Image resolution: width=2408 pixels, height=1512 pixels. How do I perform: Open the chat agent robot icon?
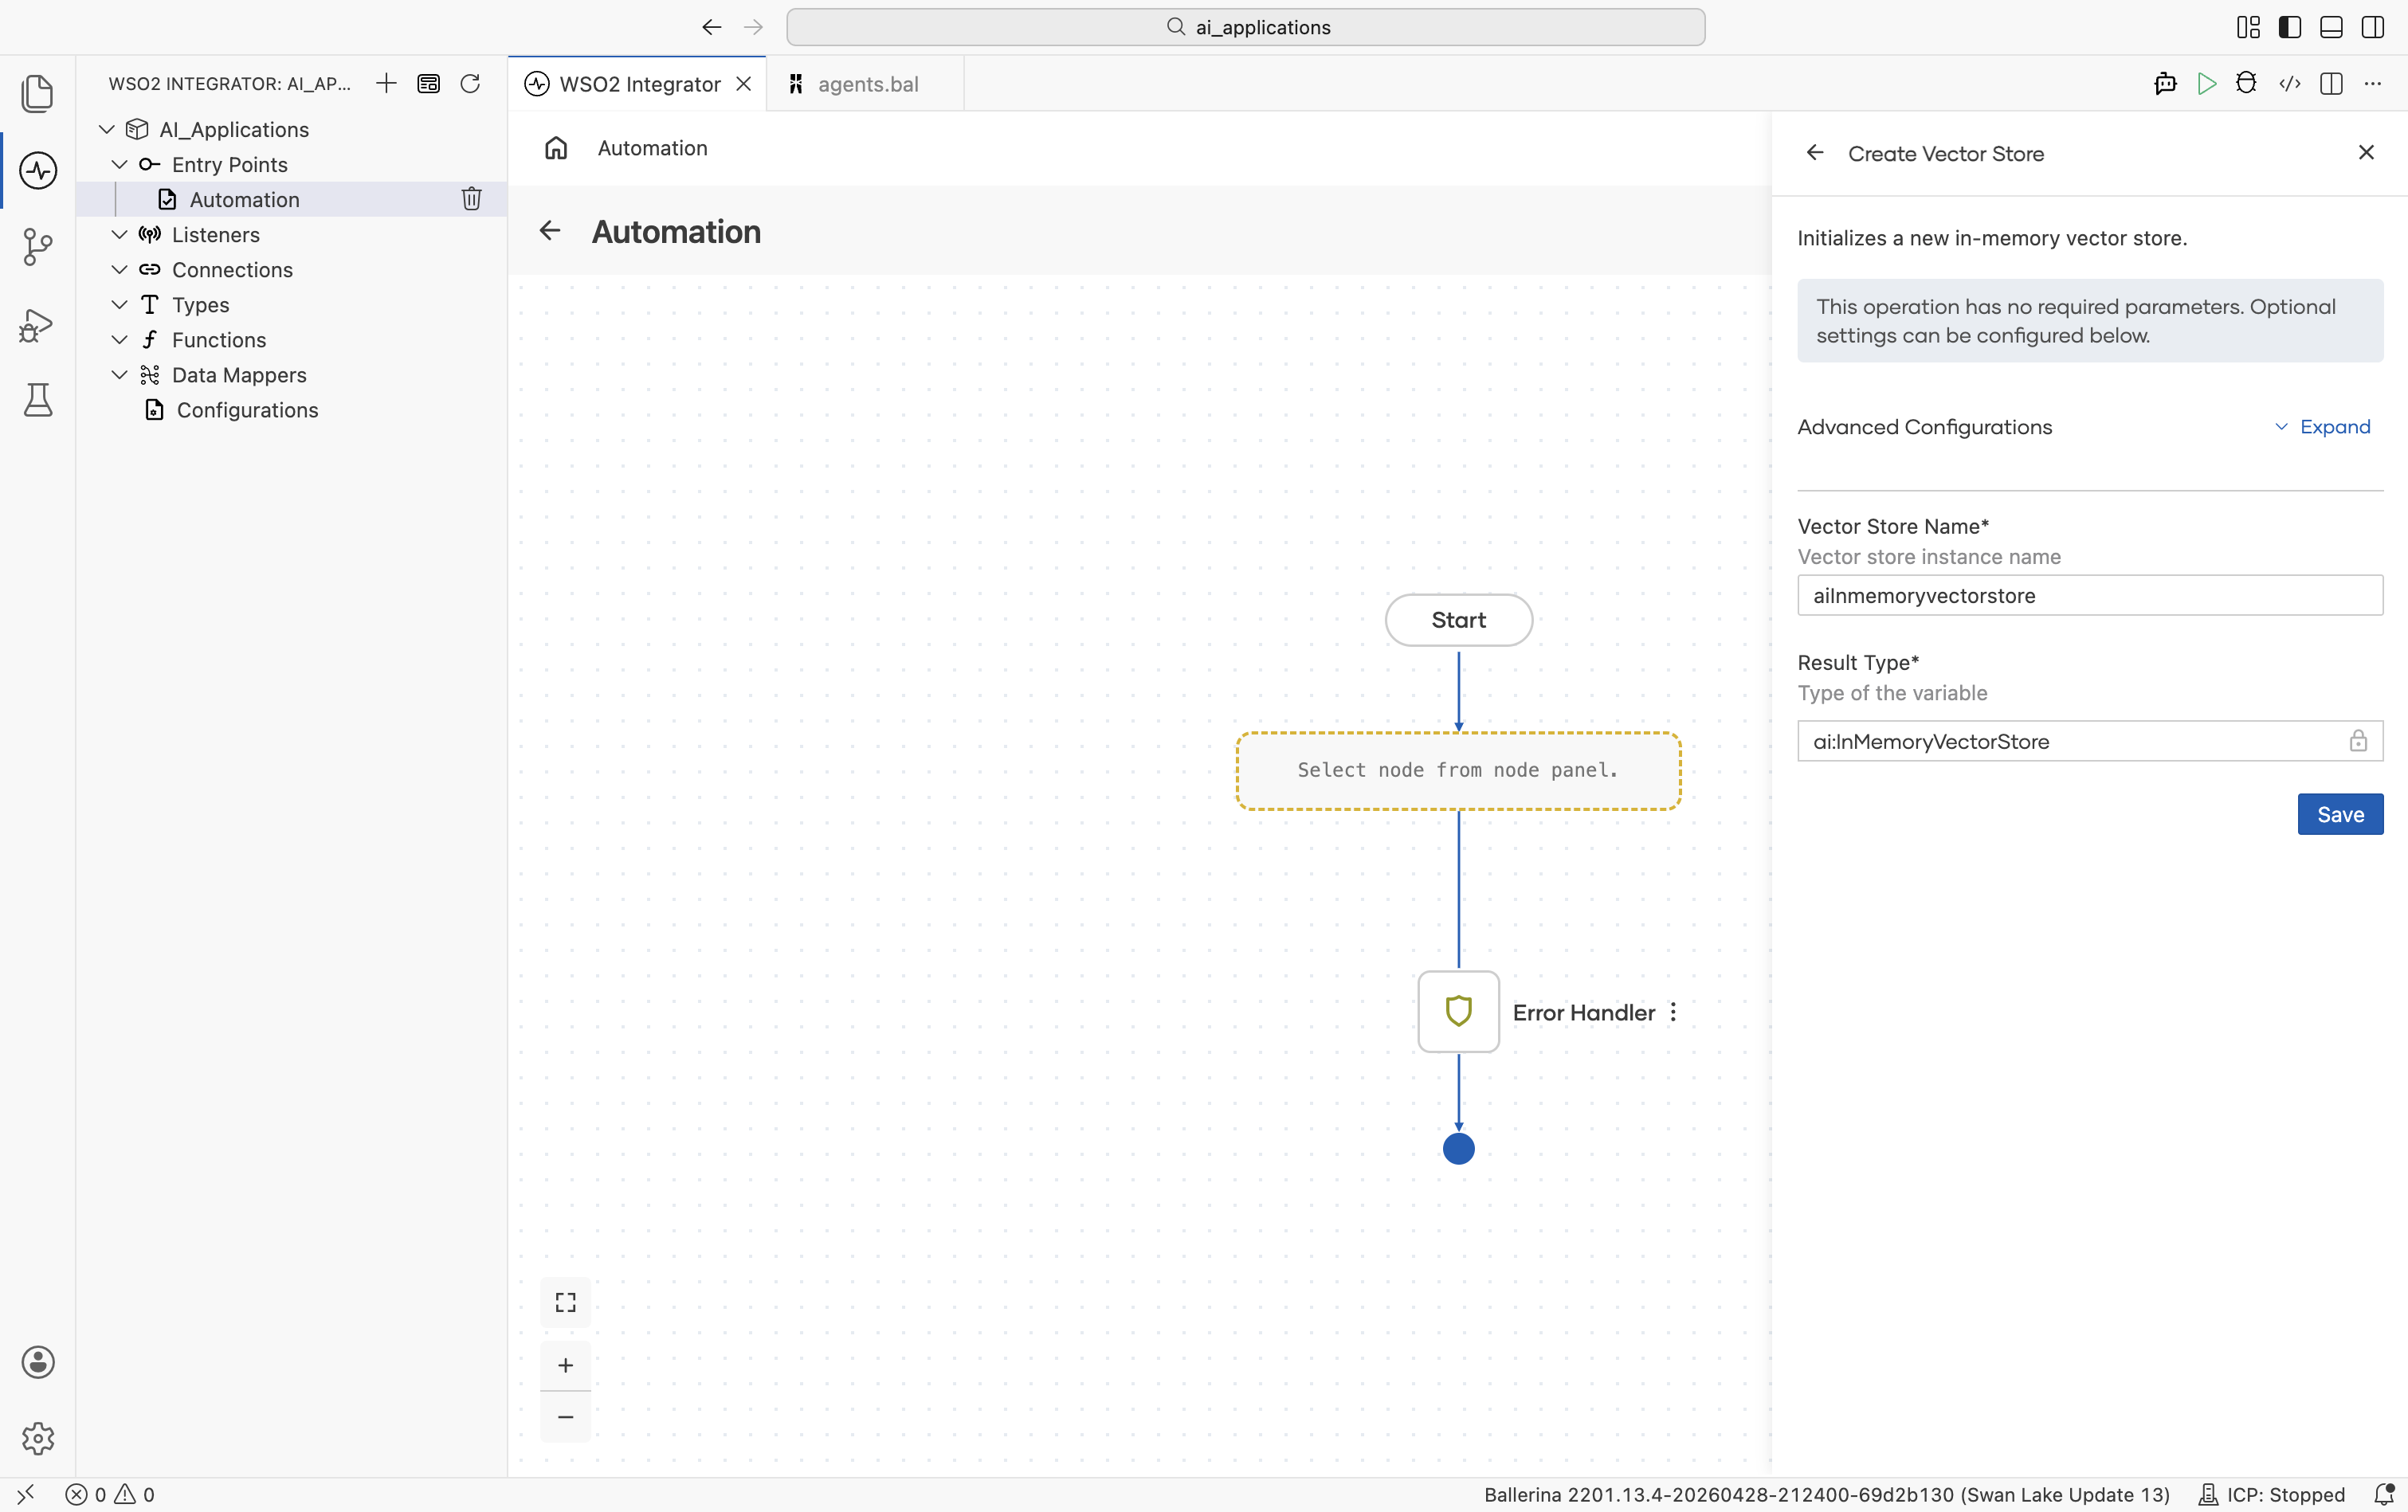point(2165,83)
